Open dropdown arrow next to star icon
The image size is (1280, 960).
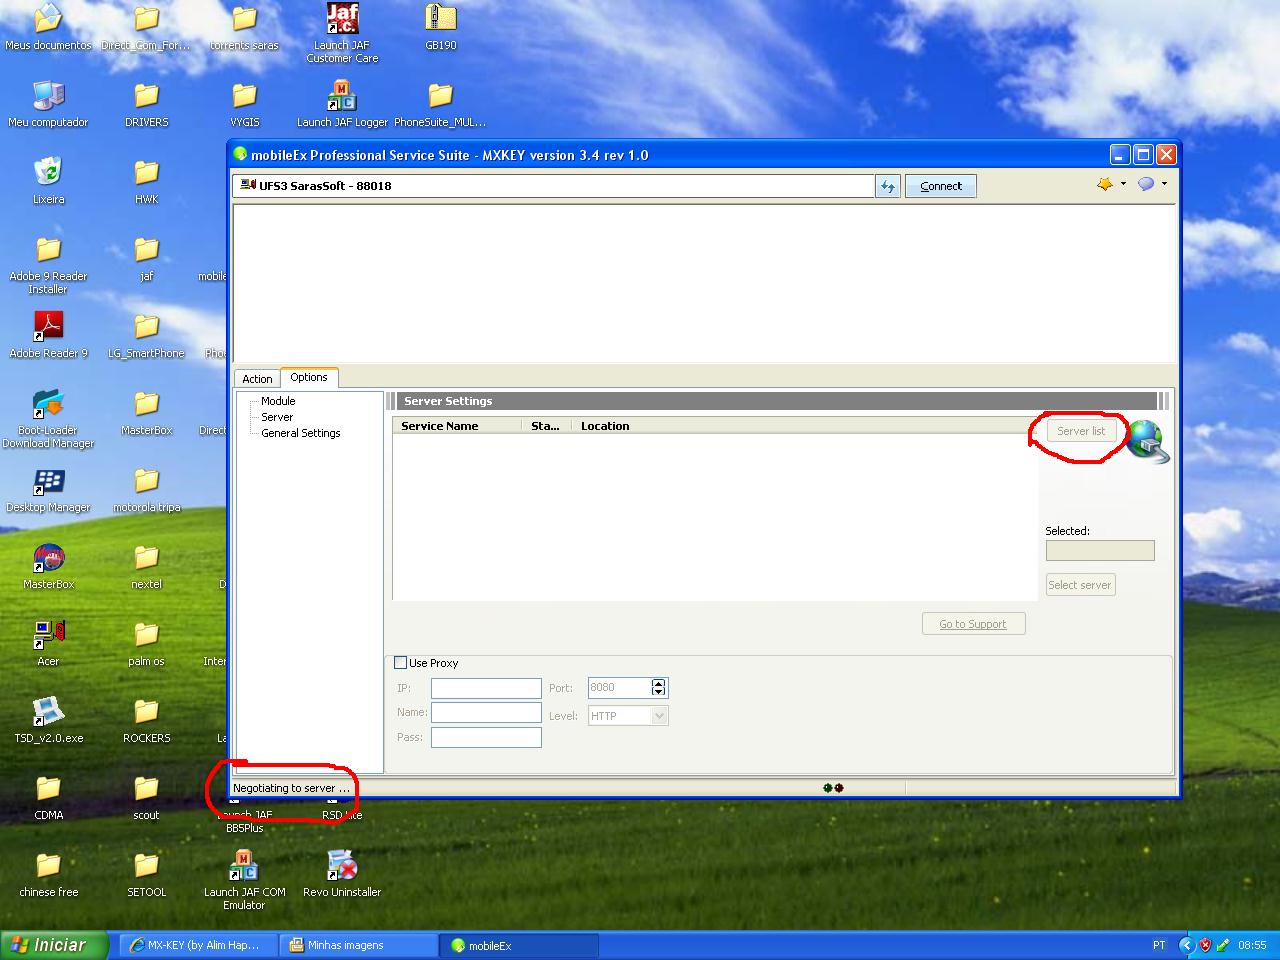(1123, 184)
